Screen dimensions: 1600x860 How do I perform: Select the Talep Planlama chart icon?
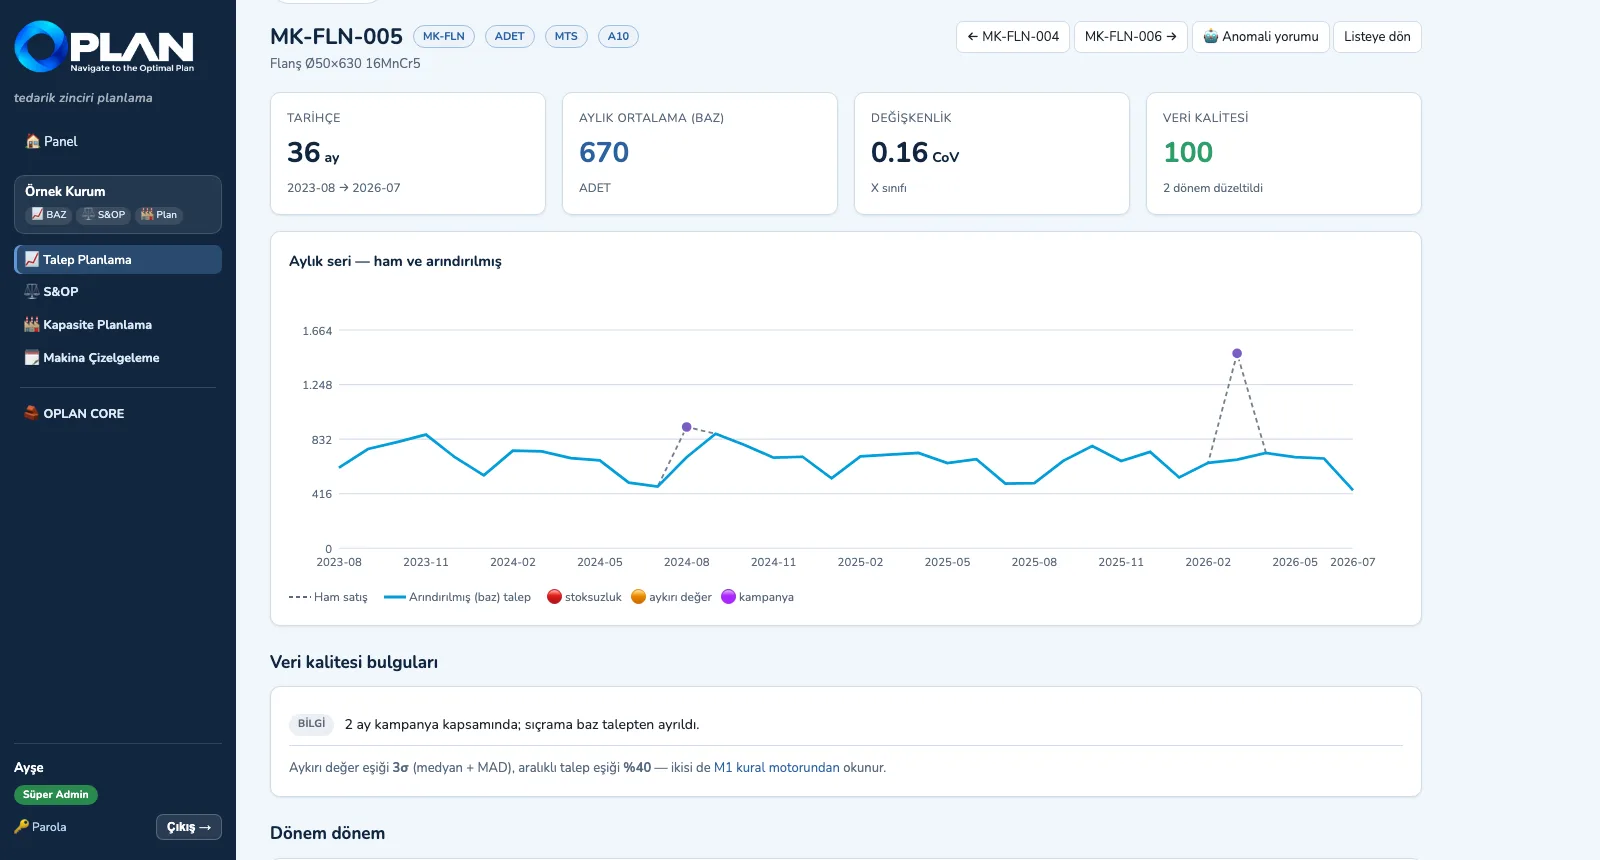tap(32, 259)
